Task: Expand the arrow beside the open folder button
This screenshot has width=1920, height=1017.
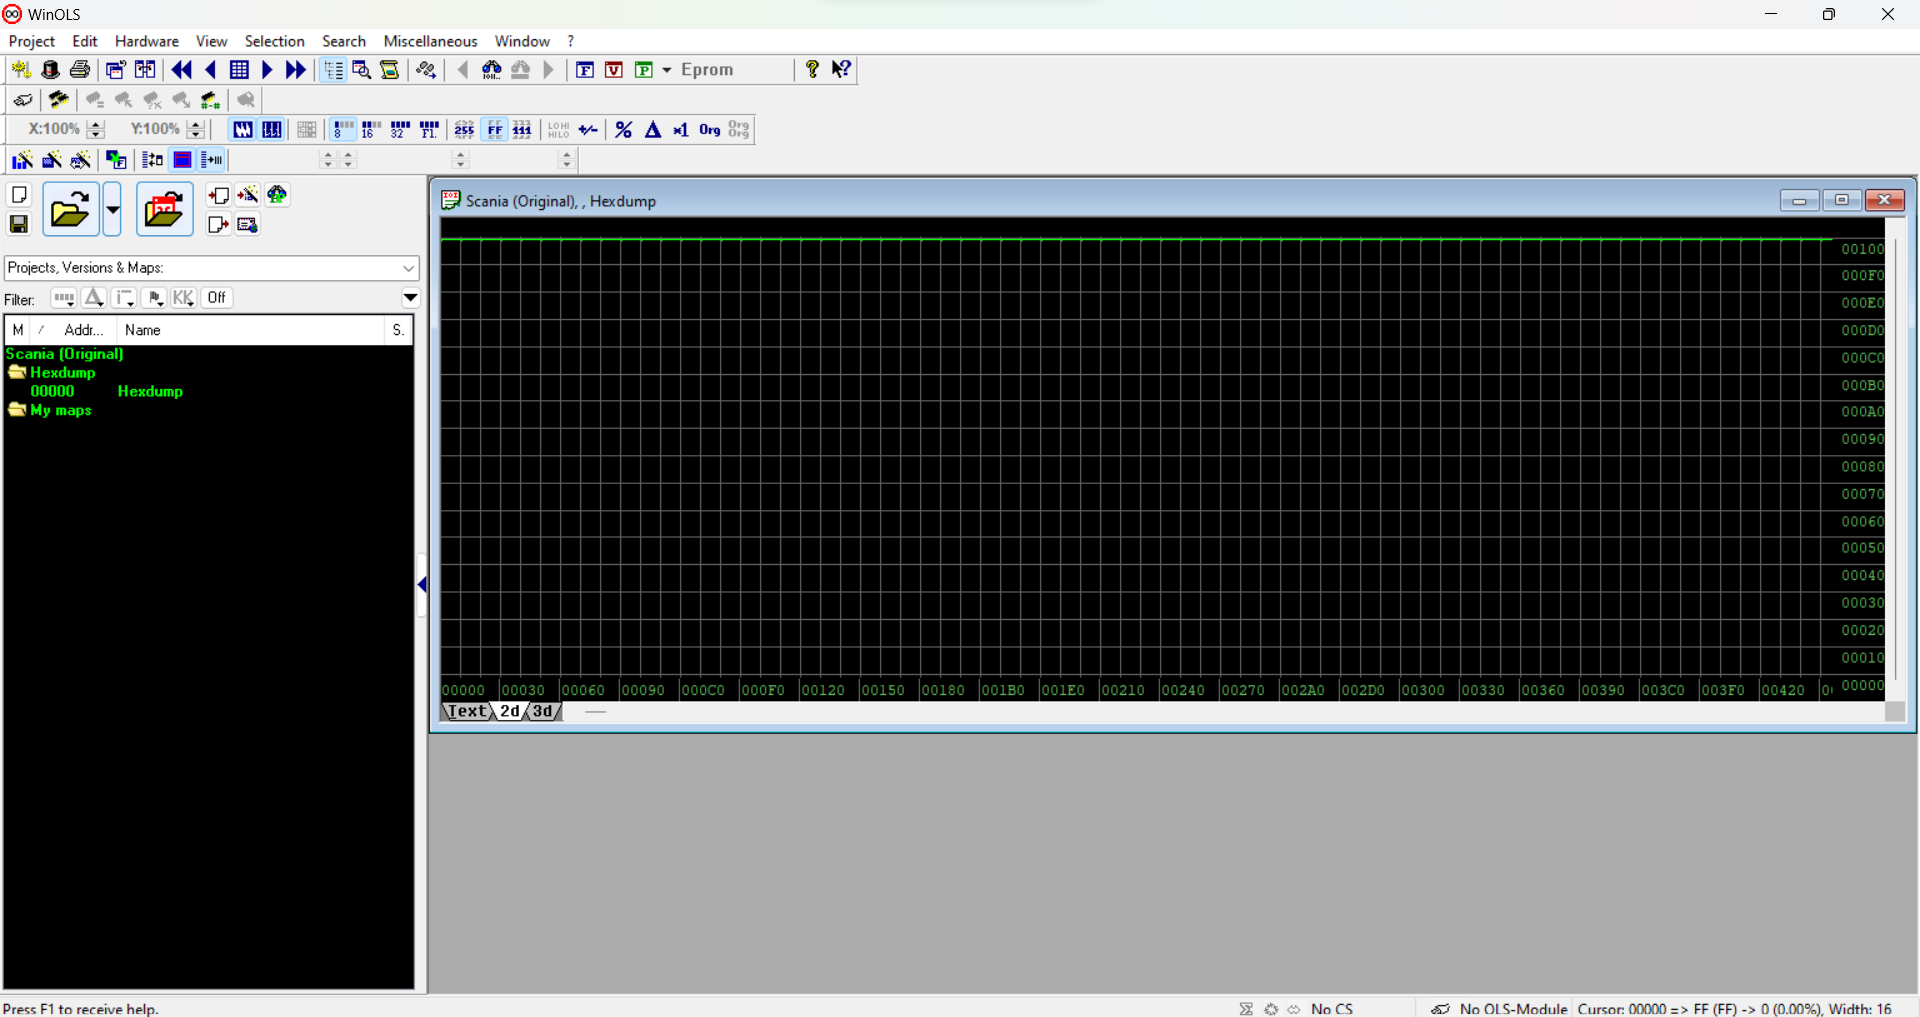Action: [112, 210]
